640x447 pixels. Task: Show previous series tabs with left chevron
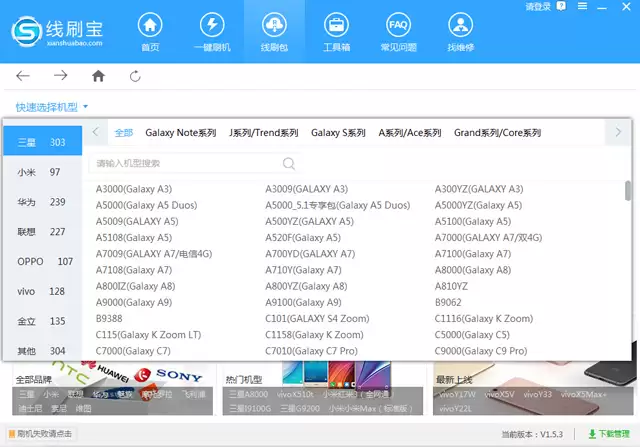point(96,132)
